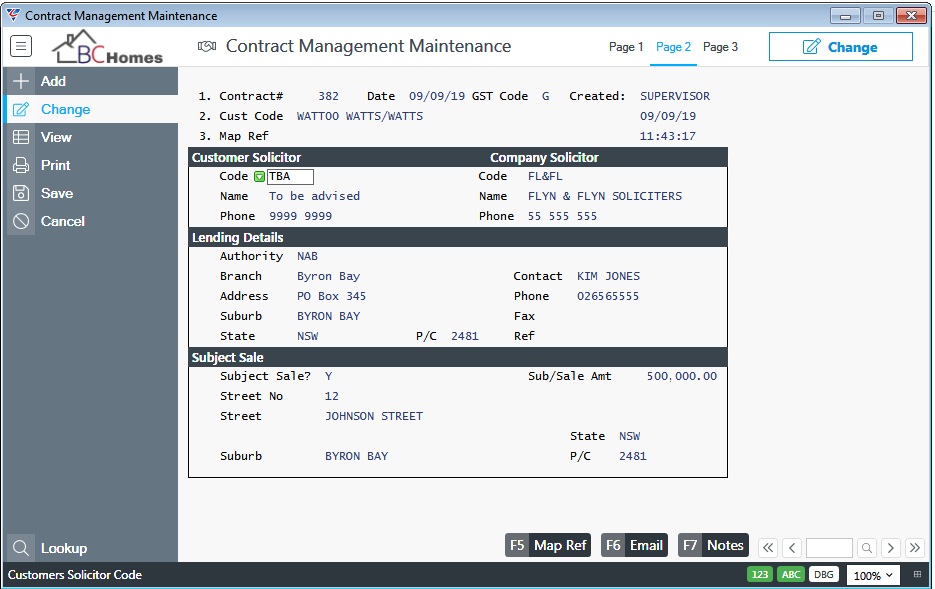
Task: Toggle the DBG debug indicator
Action: [823, 575]
